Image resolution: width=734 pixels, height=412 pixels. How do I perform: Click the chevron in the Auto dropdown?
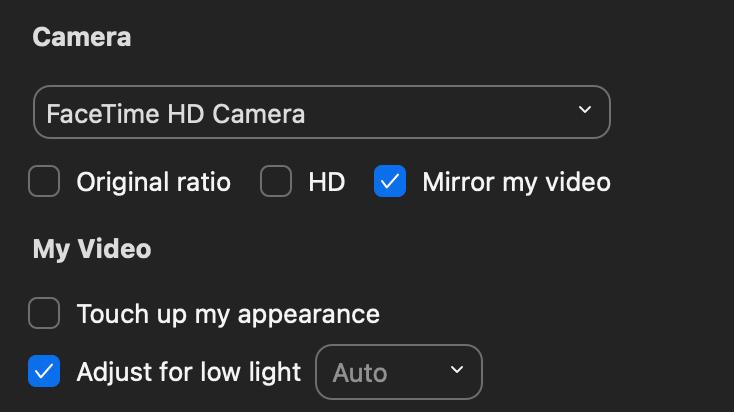(457, 370)
